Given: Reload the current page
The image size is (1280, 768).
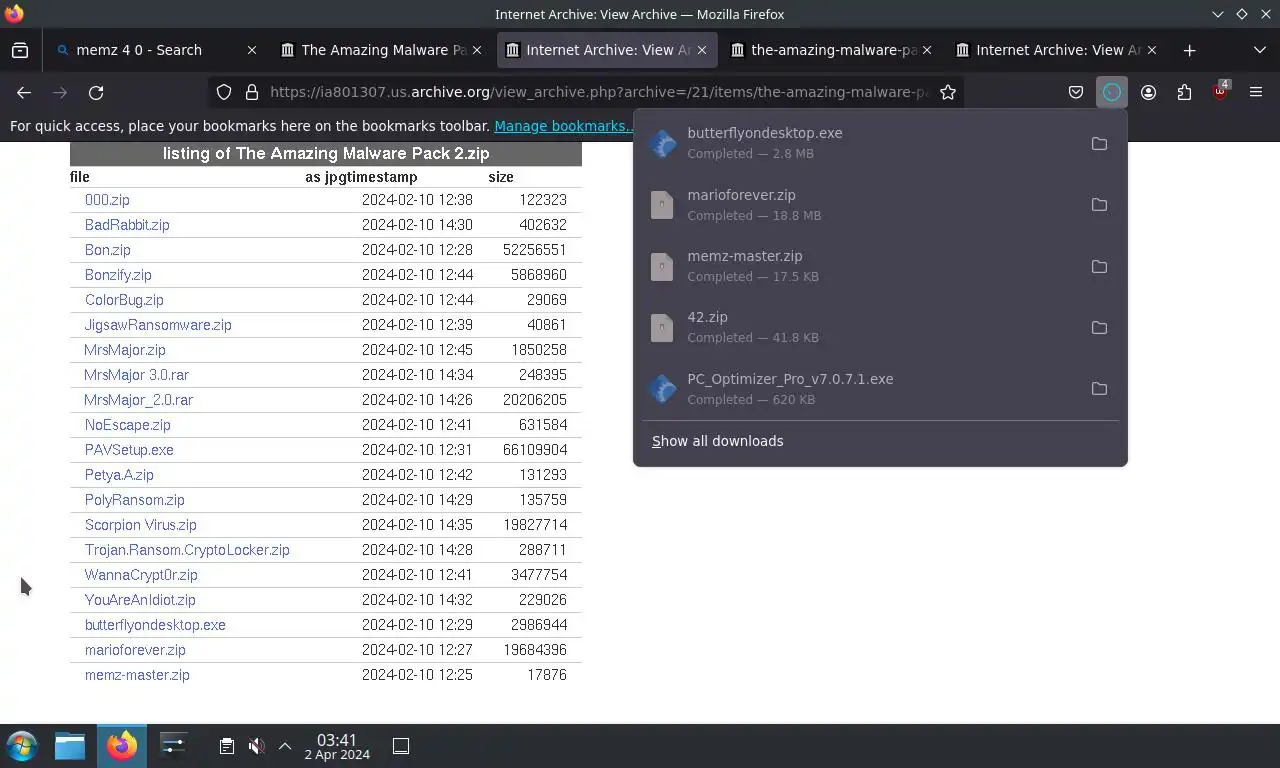Looking at the screenshot, I should 96,92.
